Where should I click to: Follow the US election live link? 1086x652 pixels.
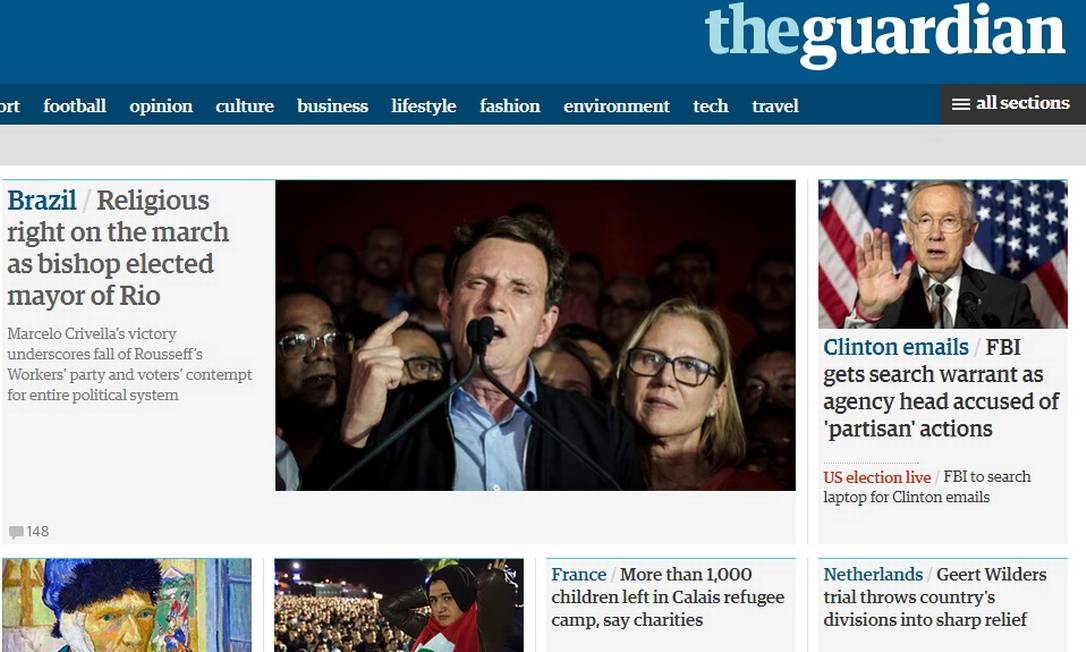pos(877,477)
